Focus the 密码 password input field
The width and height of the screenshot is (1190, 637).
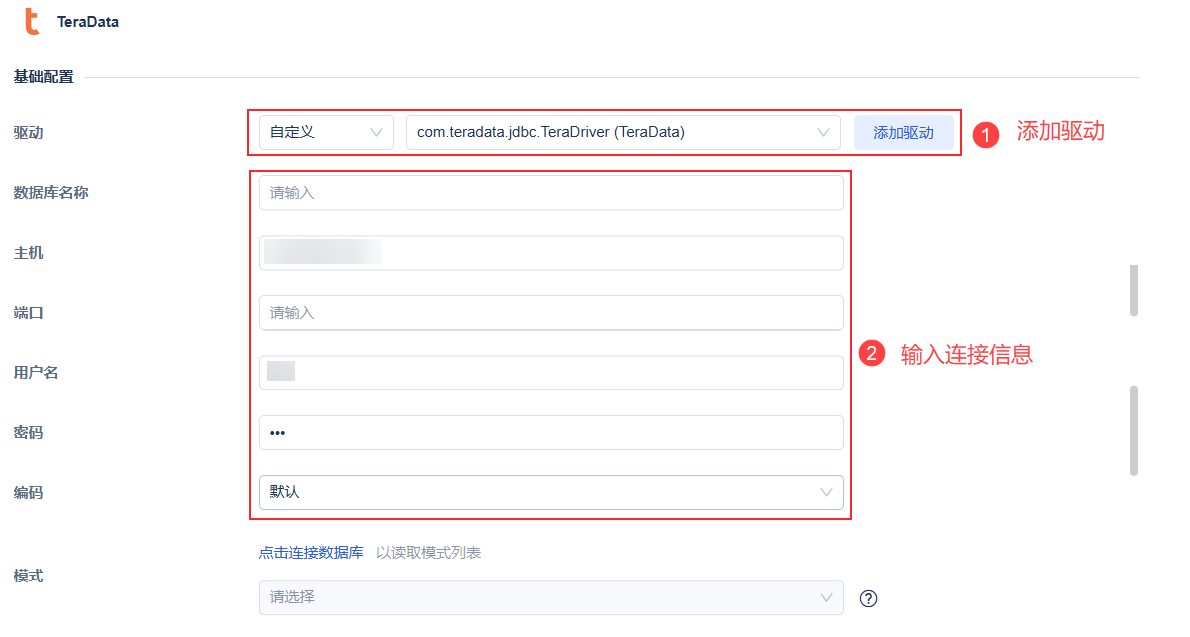pyautogui.click(x=551, y=433)
